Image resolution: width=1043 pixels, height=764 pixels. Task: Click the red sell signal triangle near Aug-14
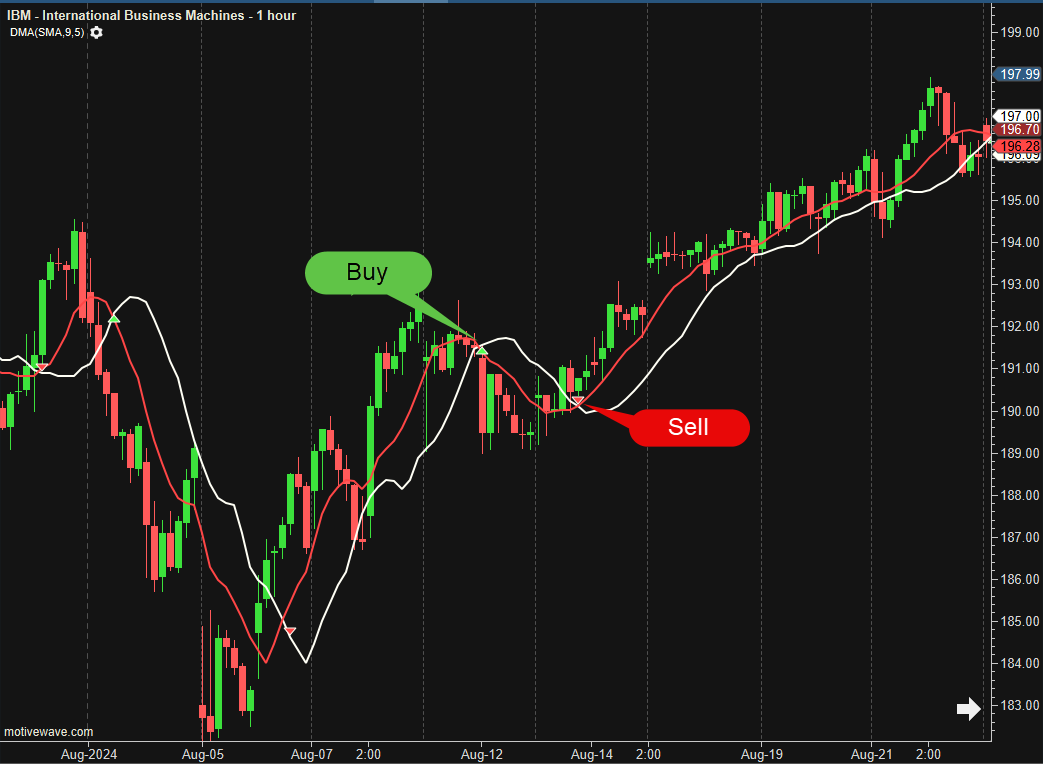click(577, 401)
